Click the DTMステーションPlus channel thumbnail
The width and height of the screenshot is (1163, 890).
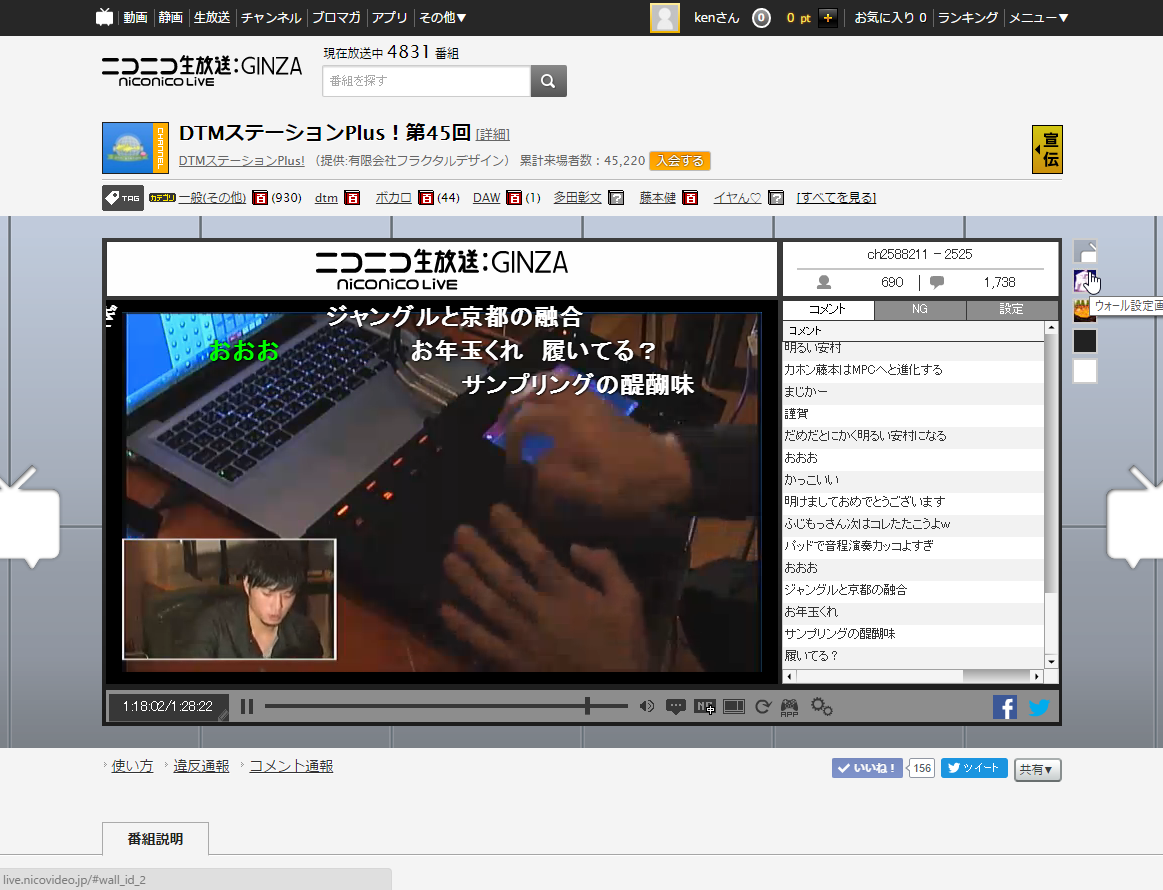(x=135, y=148)
